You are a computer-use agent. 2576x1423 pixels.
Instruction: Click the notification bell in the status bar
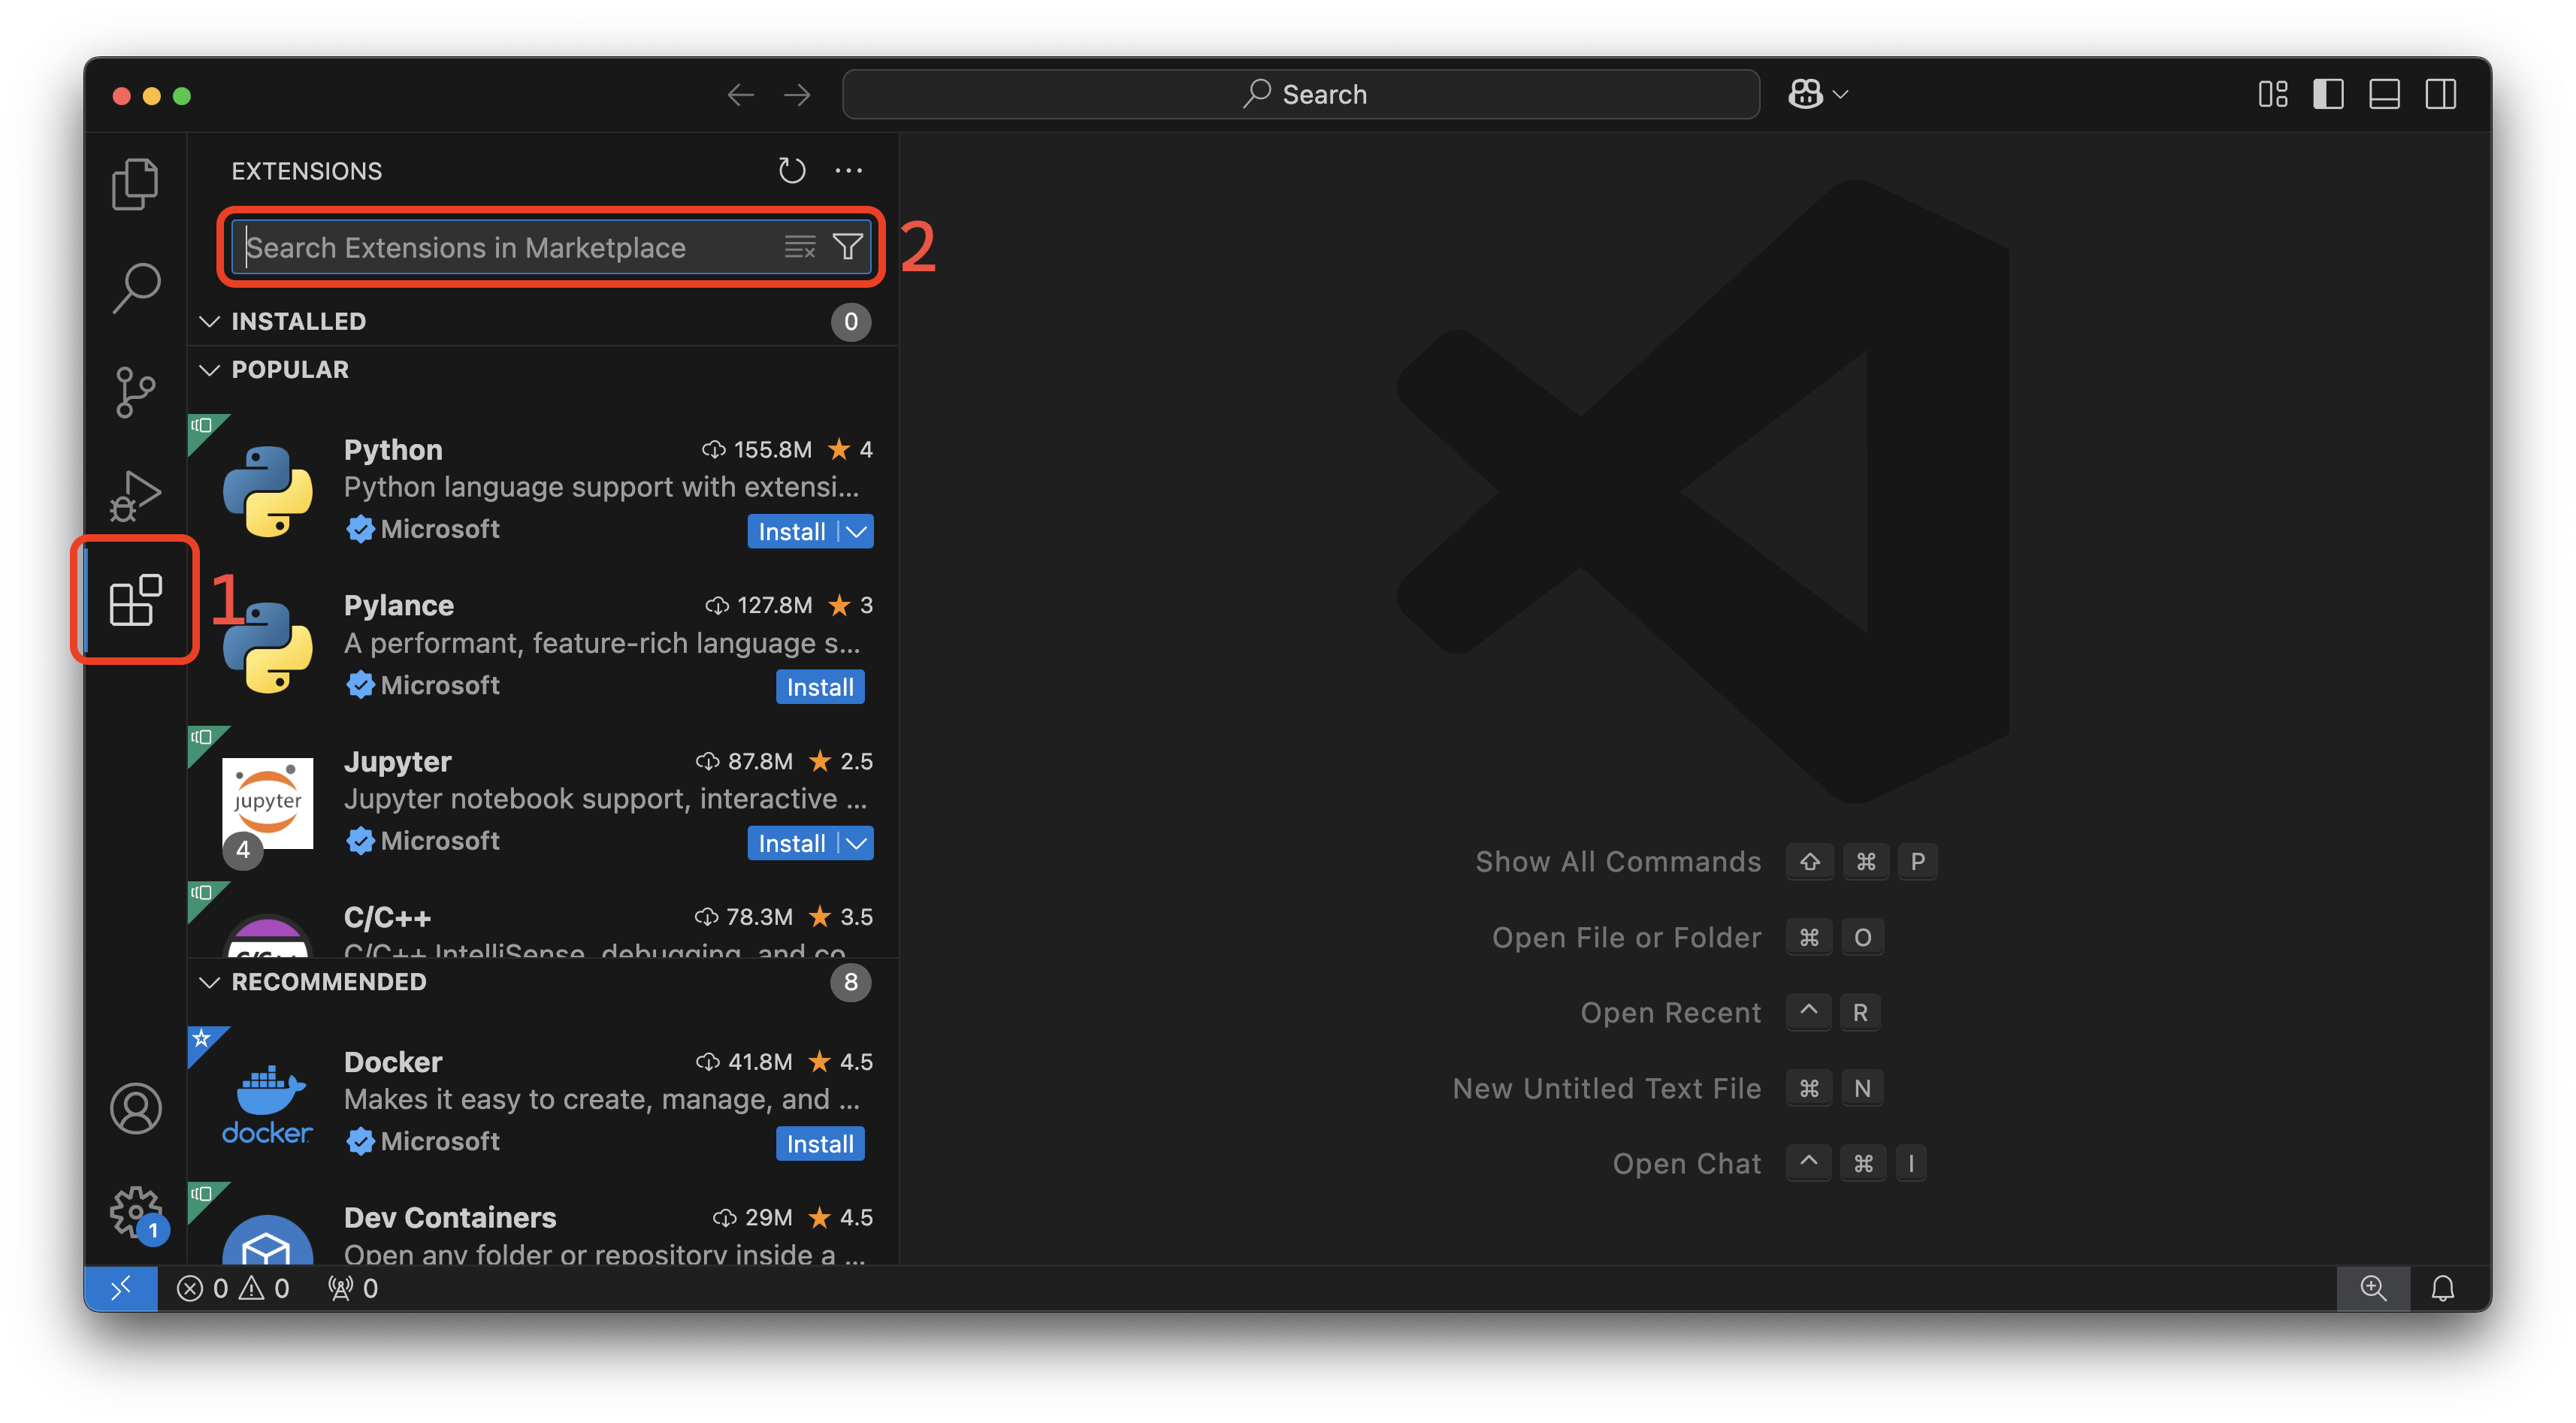2443,1288
